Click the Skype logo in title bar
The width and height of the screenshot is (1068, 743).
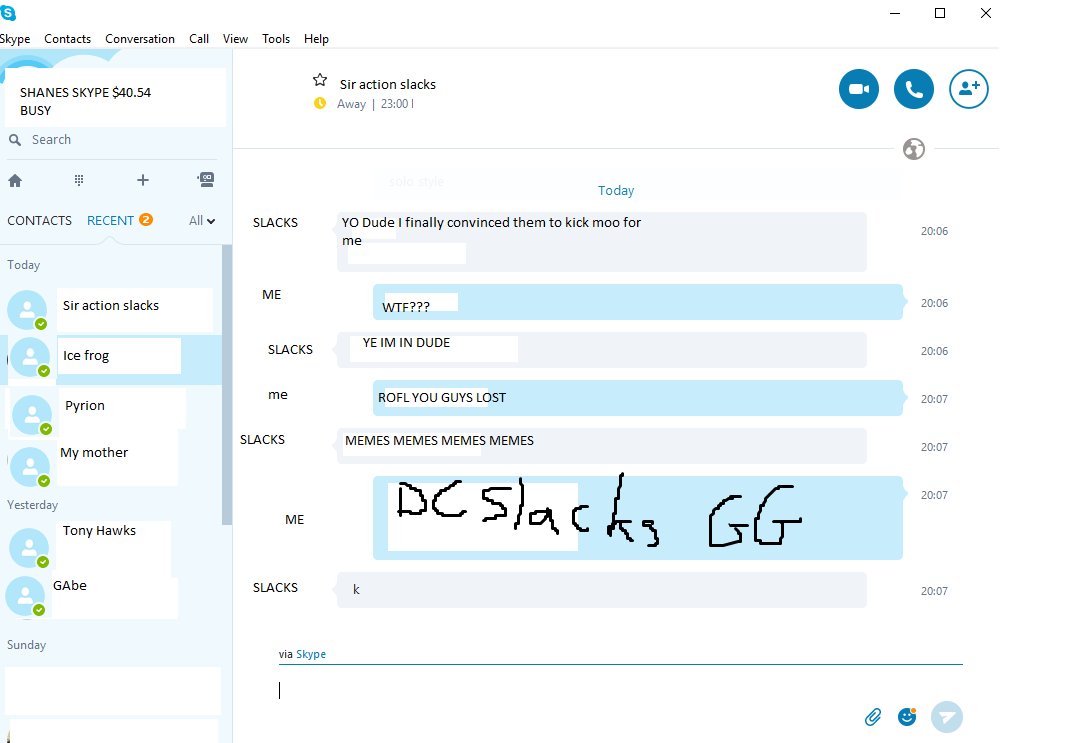(8, 12)
